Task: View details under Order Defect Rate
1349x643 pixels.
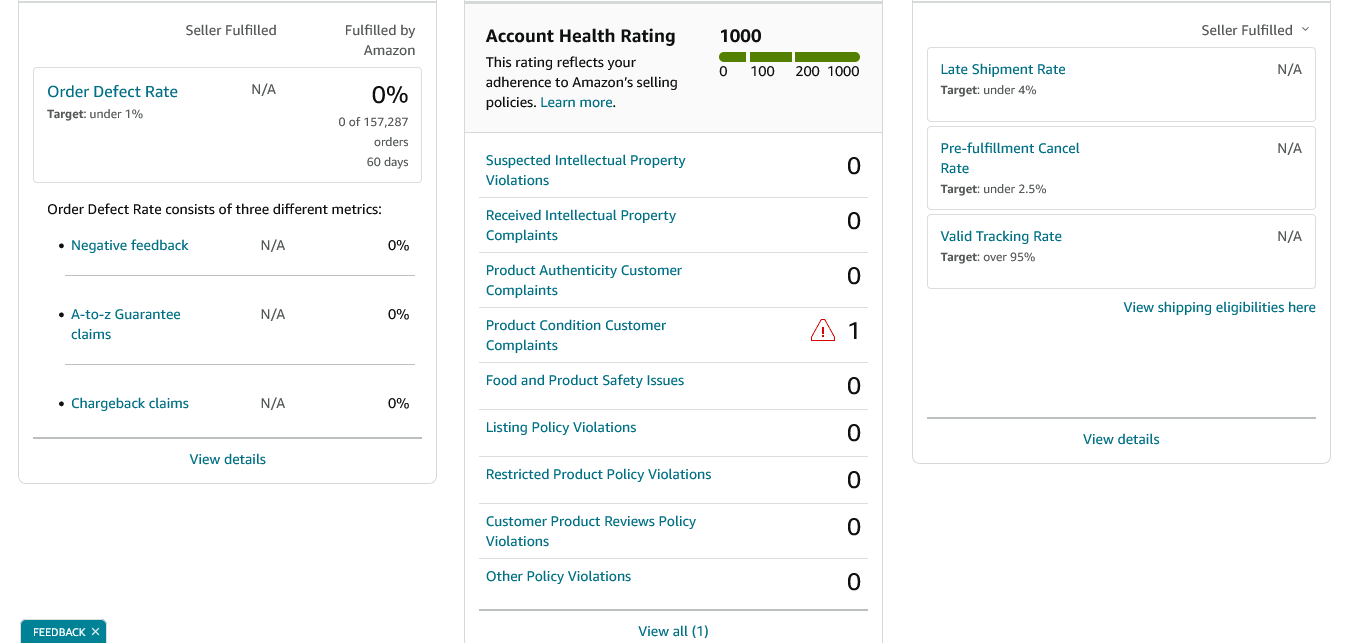Action: coord(228,459)
